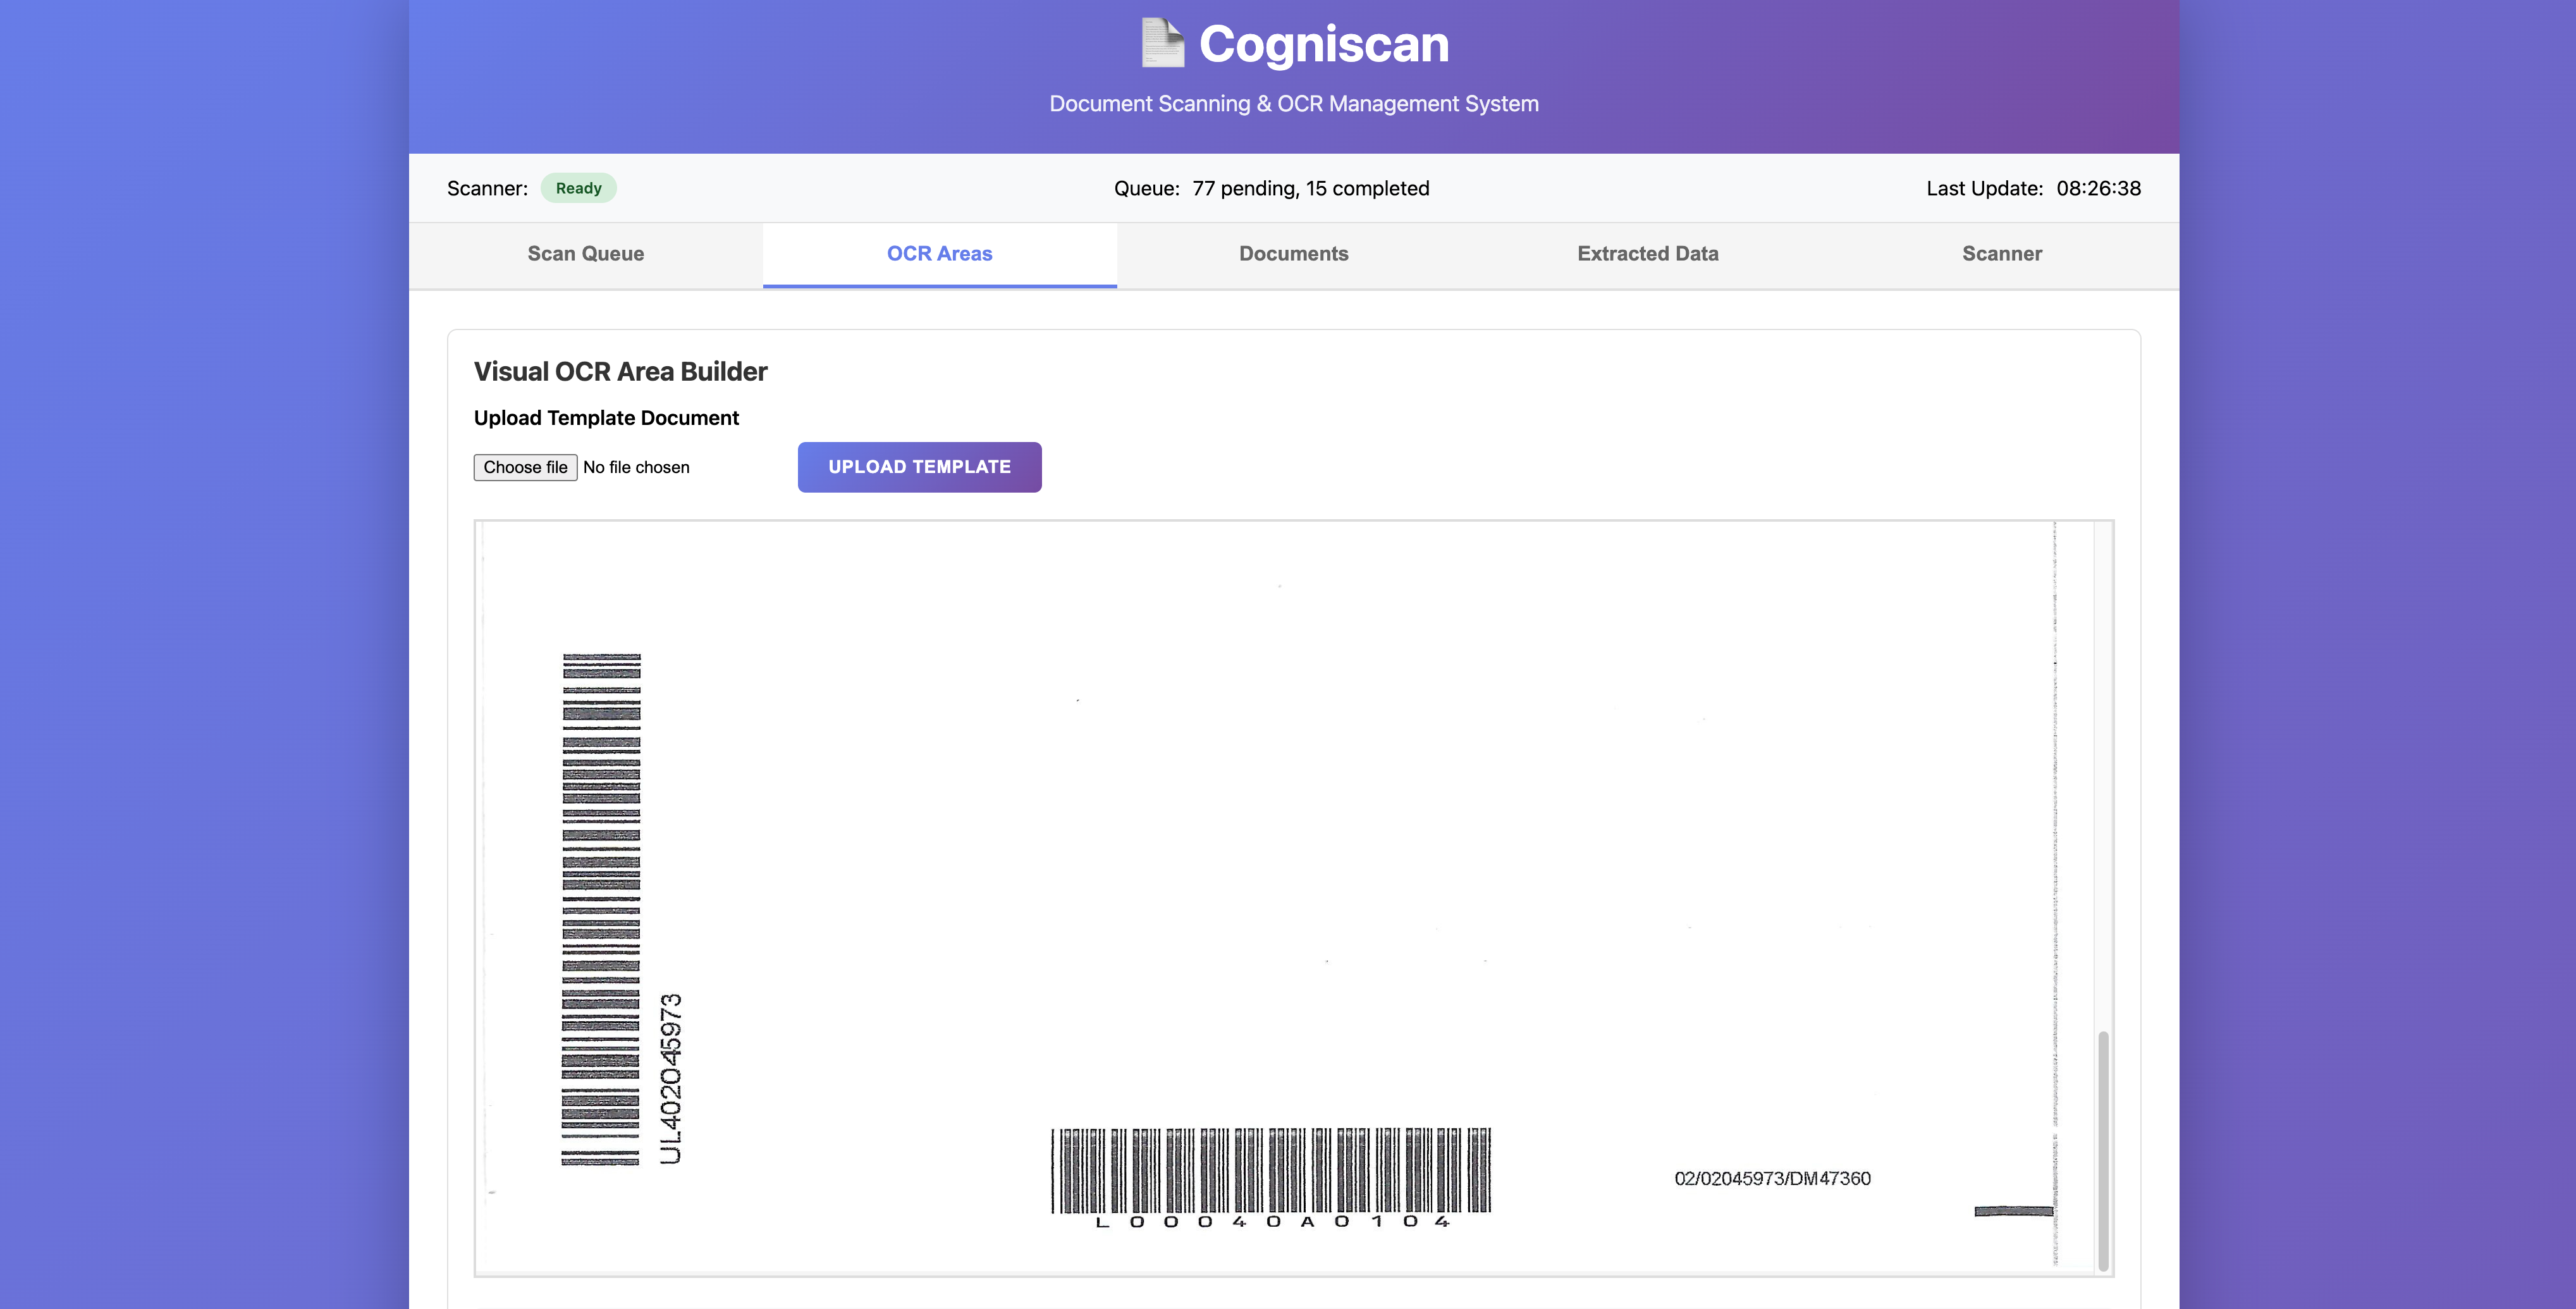
Task: Click the vertical barcode on template
Action: coord(601,908)
